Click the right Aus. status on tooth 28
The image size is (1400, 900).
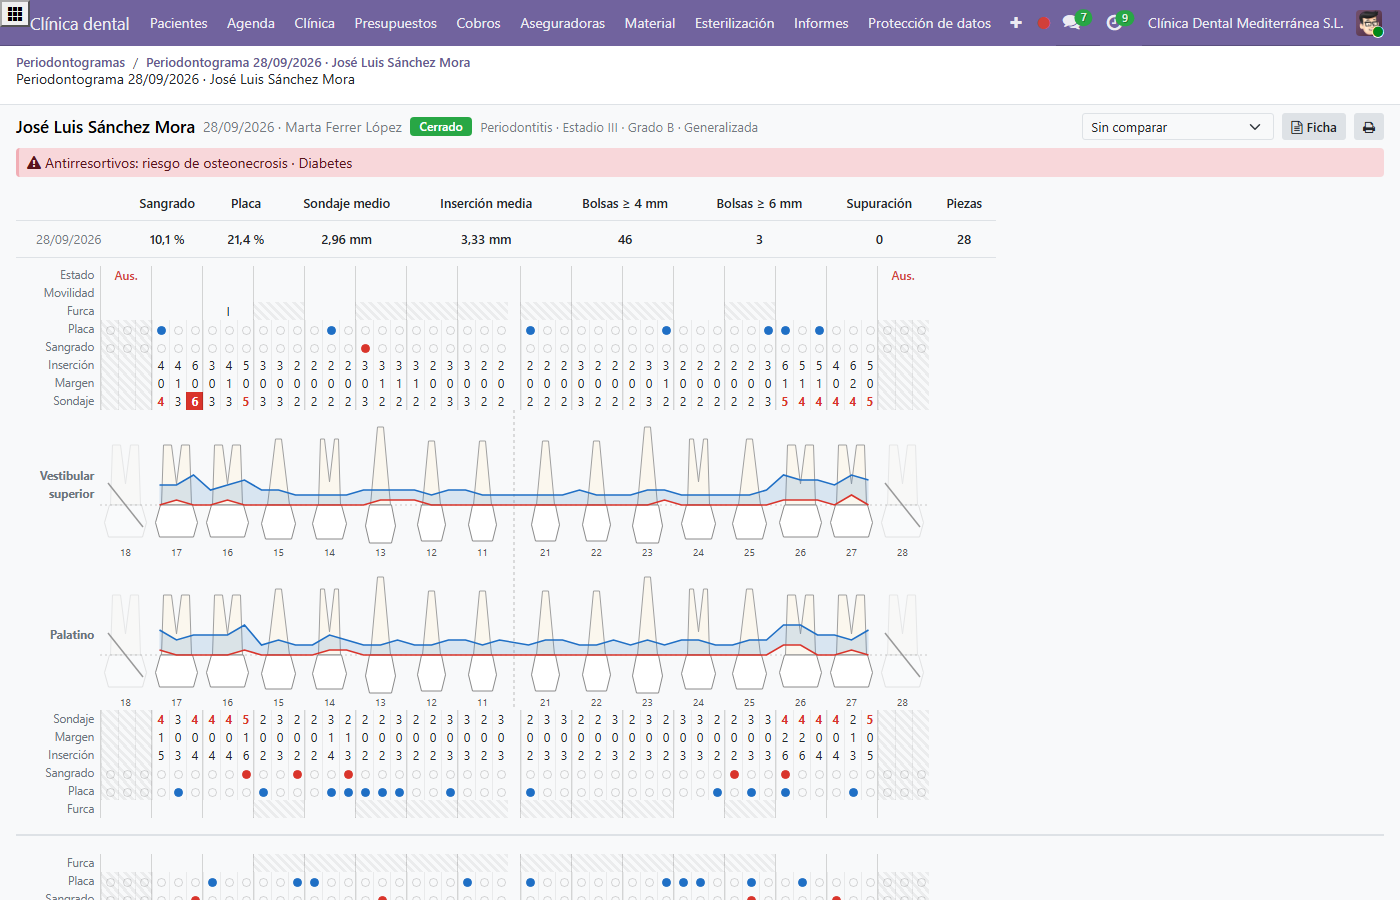[x=903, y=276]
